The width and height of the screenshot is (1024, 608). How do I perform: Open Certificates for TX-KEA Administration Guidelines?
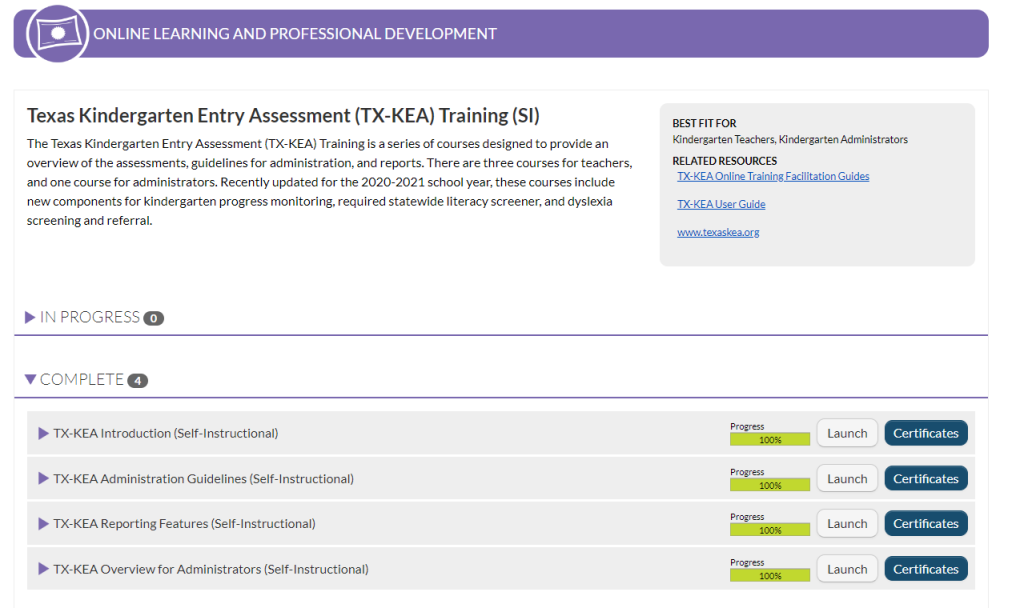925,478
